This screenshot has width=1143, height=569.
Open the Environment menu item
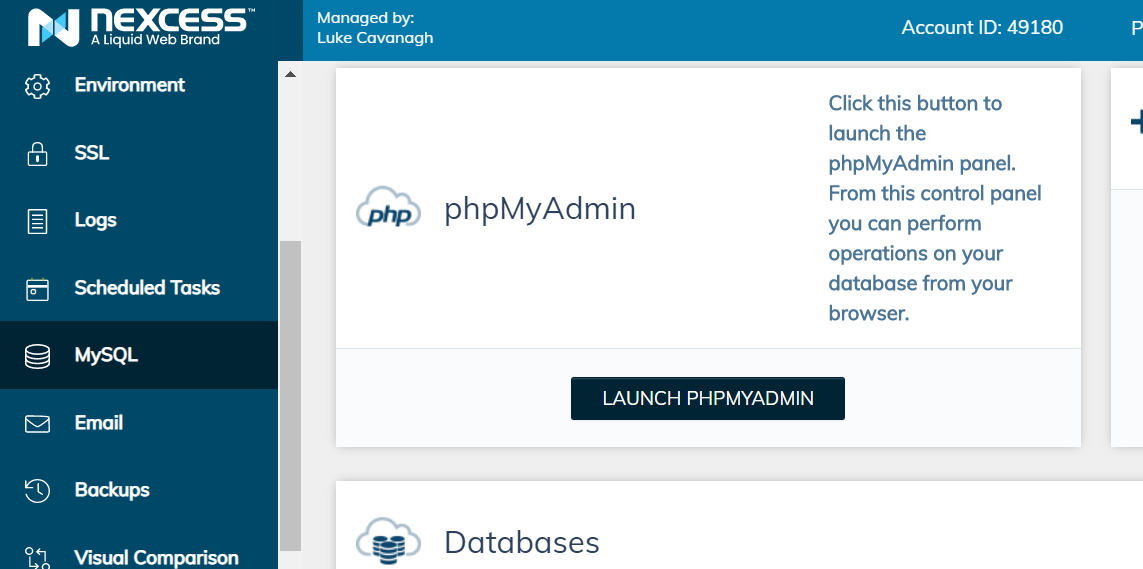click(x=139, y=85)
